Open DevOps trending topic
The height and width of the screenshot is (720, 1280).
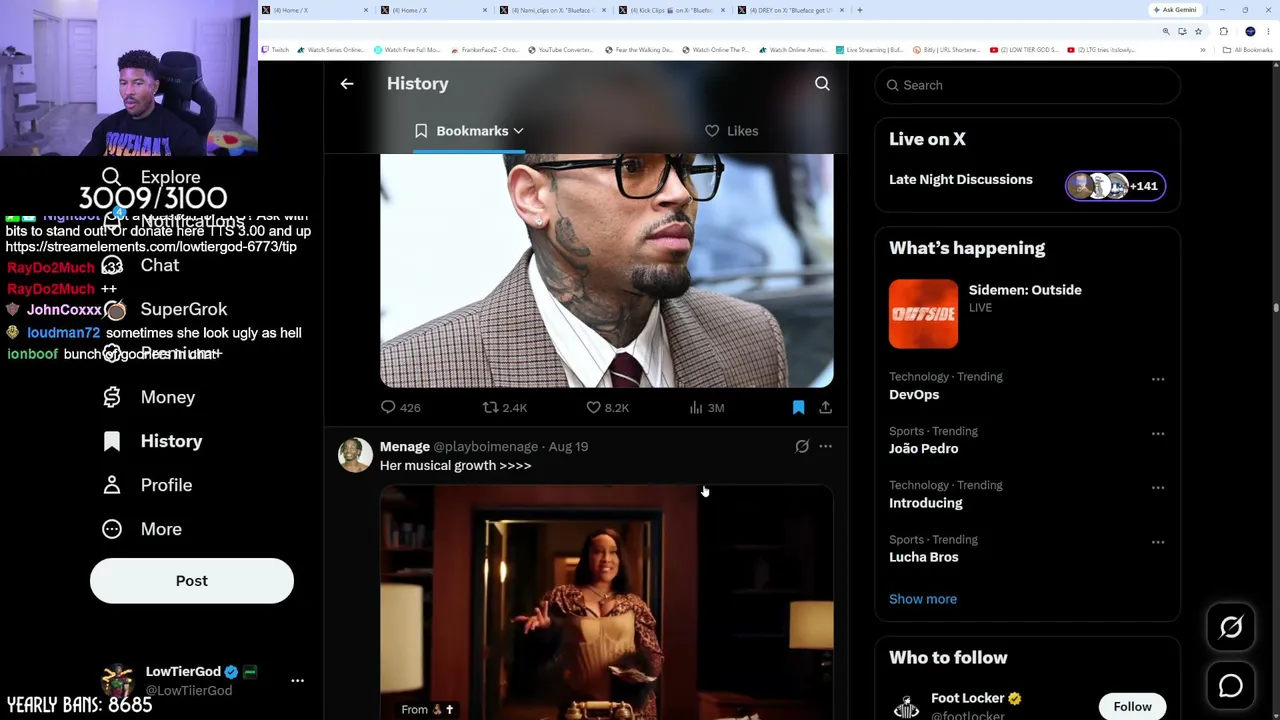click(914, 395)
